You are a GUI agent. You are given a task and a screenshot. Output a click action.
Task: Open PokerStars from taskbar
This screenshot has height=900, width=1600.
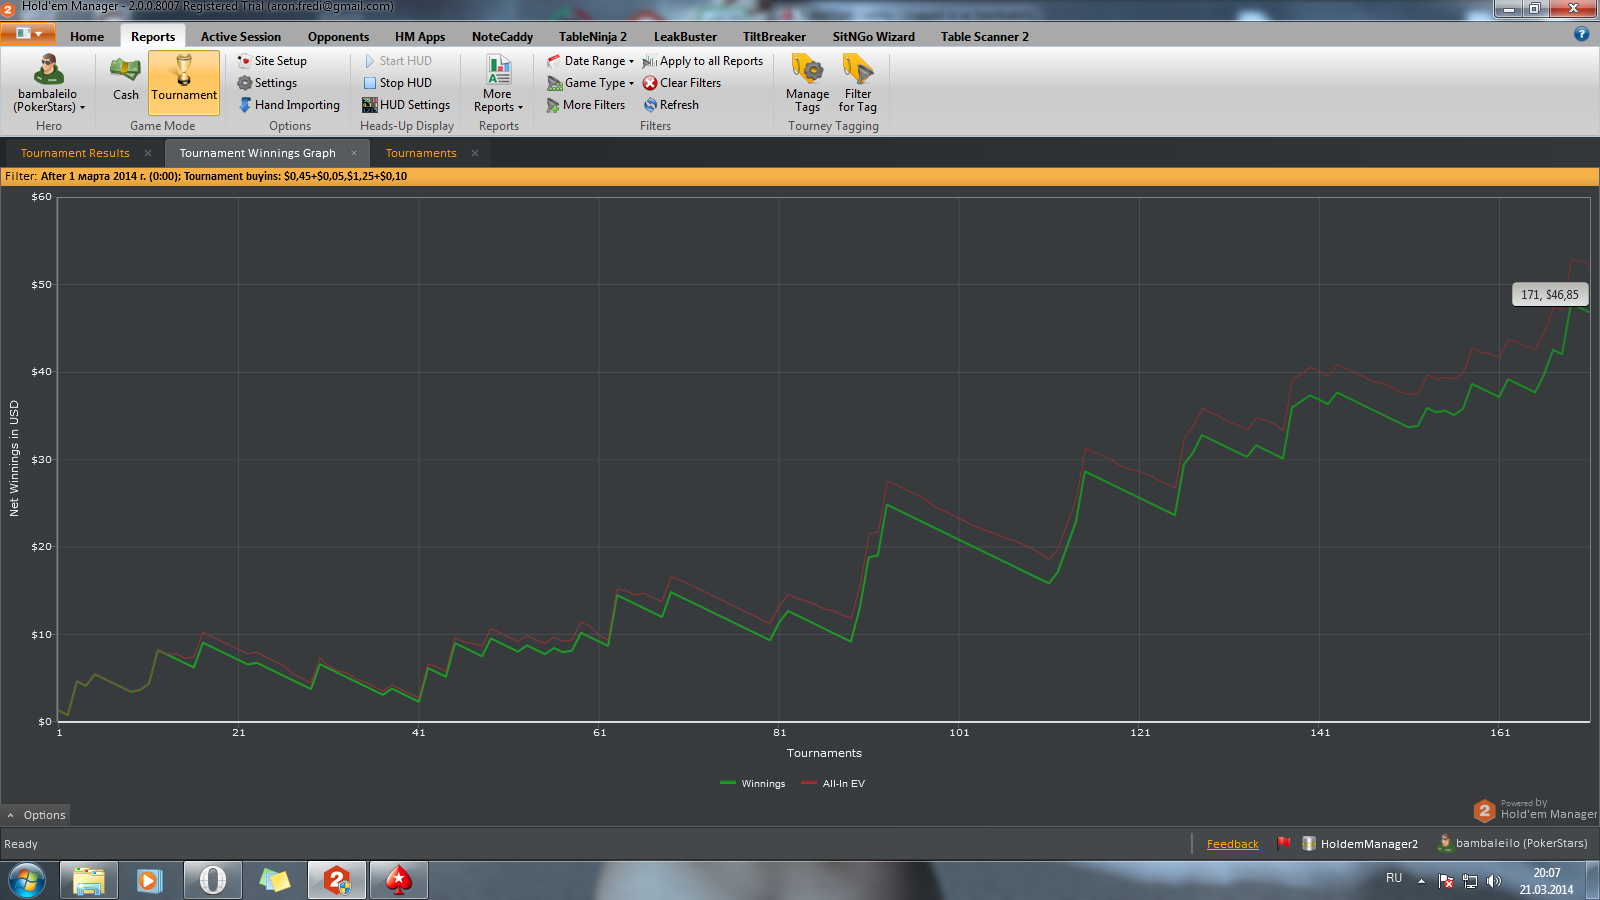[x=399, y=881]
